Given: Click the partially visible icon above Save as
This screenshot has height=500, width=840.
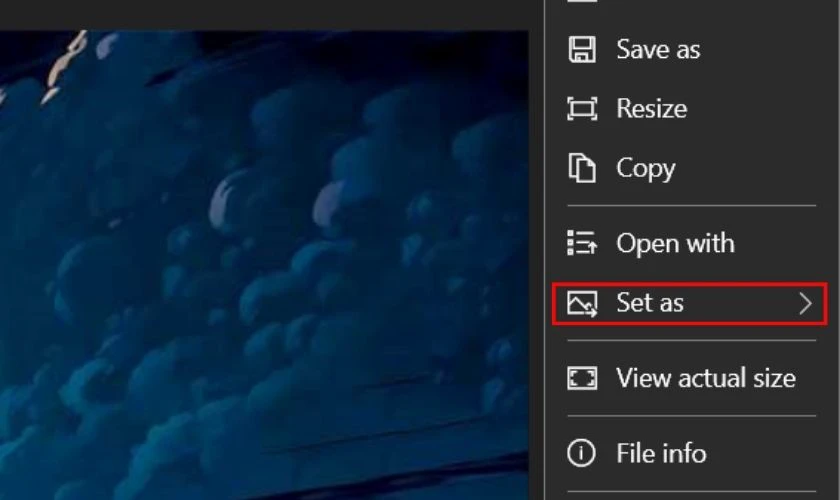Looking at the screenshot, I should [582, 1].
